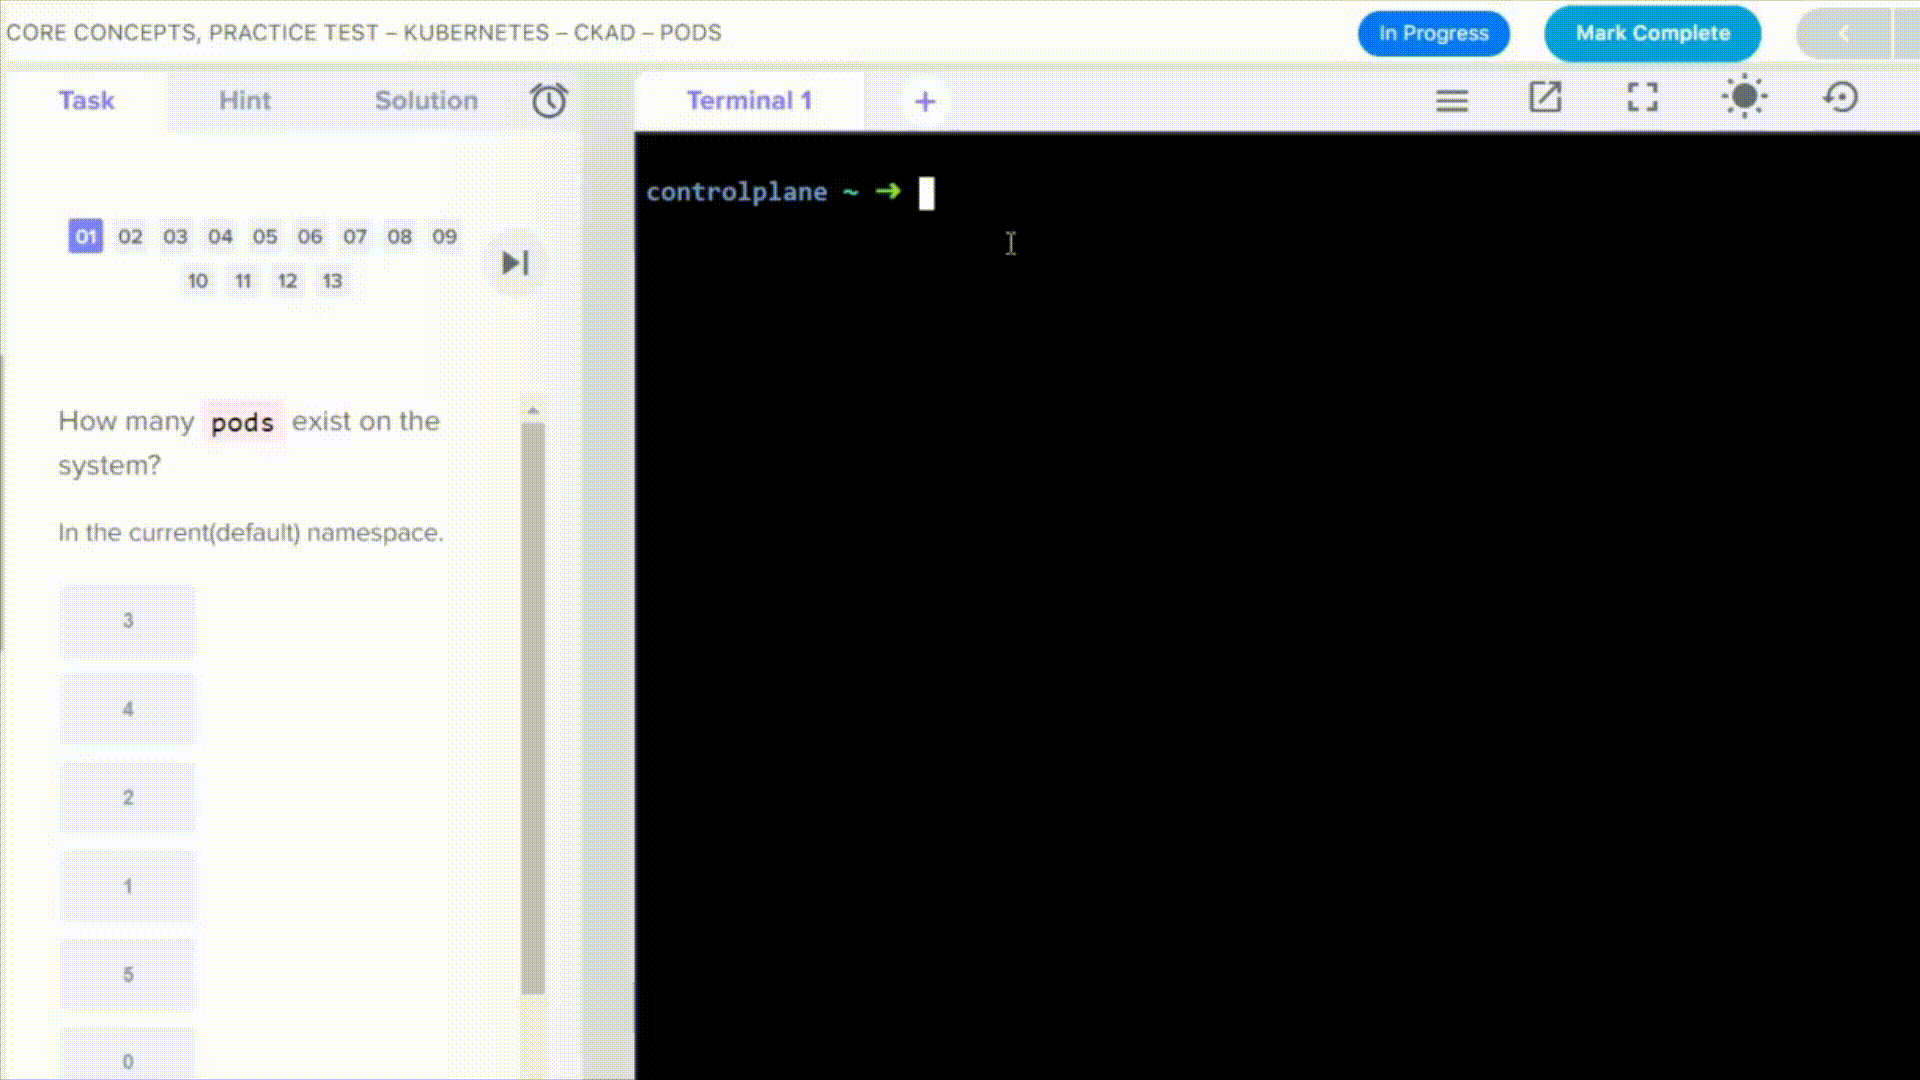The width and height of the screenshot is (1920, 1080).
Task: Click the reset lab history icon
Action: tap(1841, 98)
